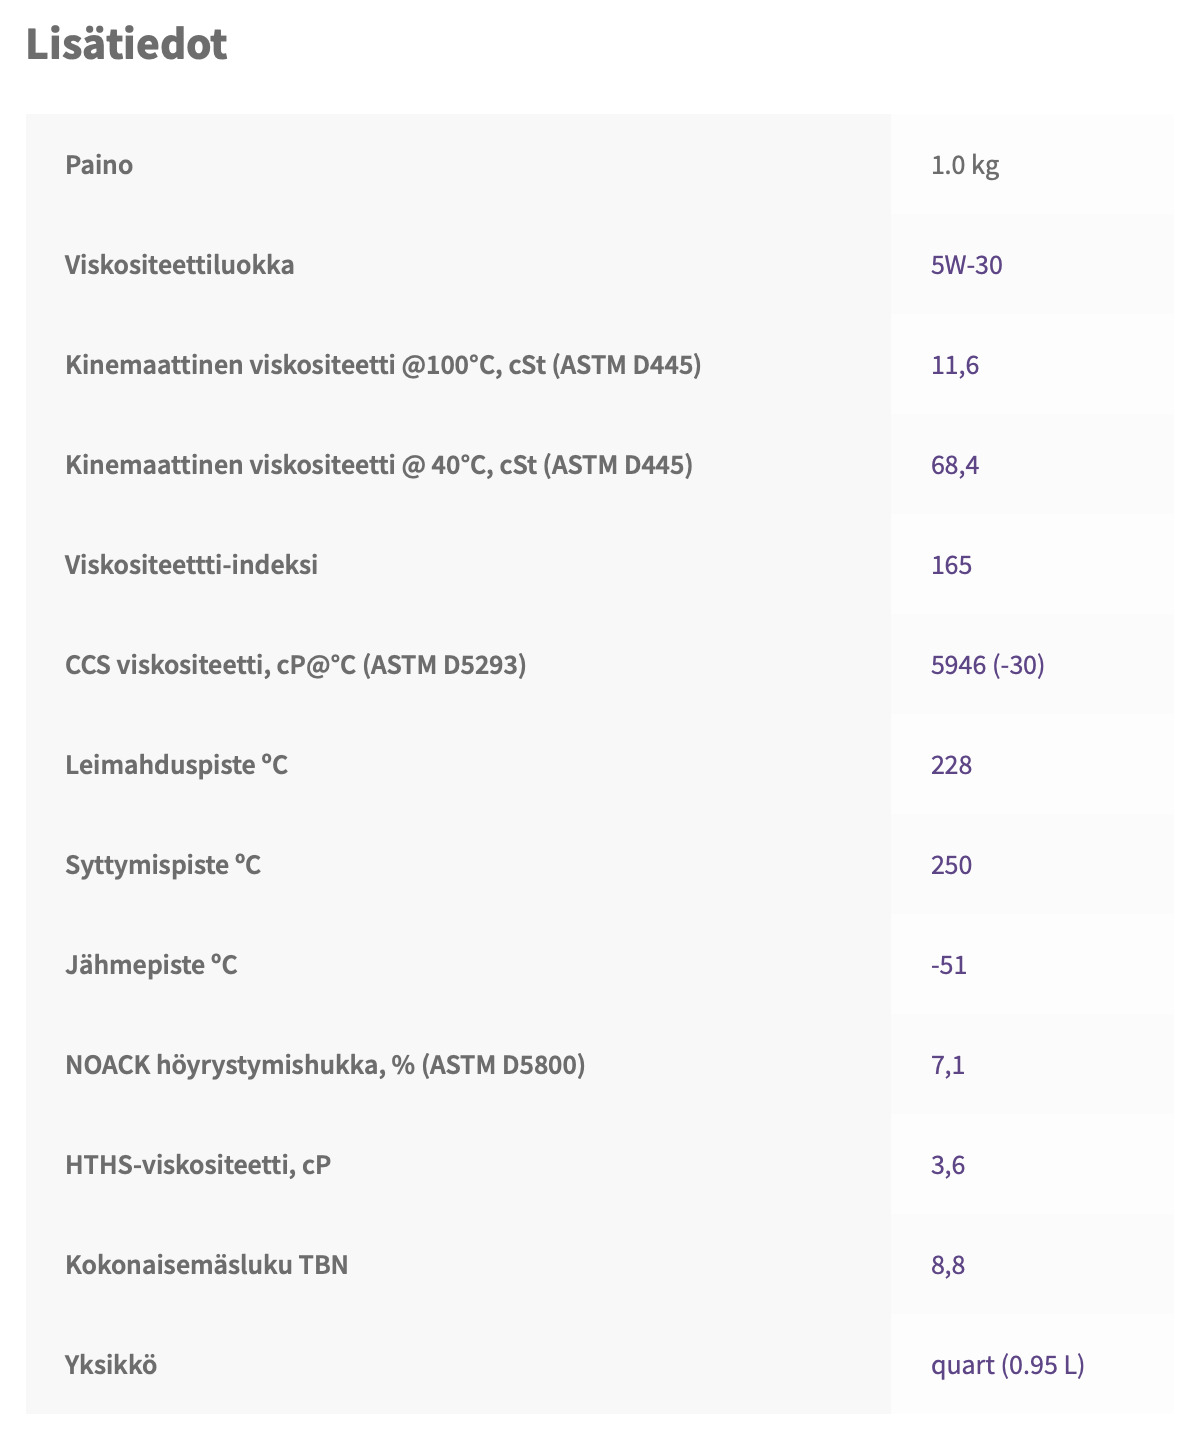Click the 7,1 NOACK evaporation link
Viewport: 1194px width, 1452px height.
tap(947, 1065)
